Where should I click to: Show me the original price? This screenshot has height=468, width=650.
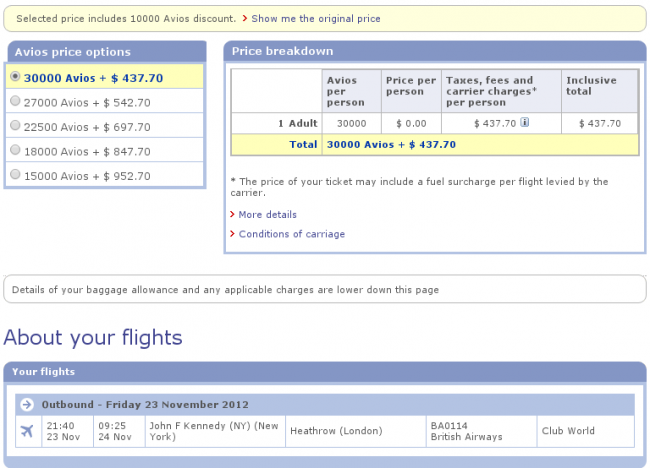coord(315,18)
